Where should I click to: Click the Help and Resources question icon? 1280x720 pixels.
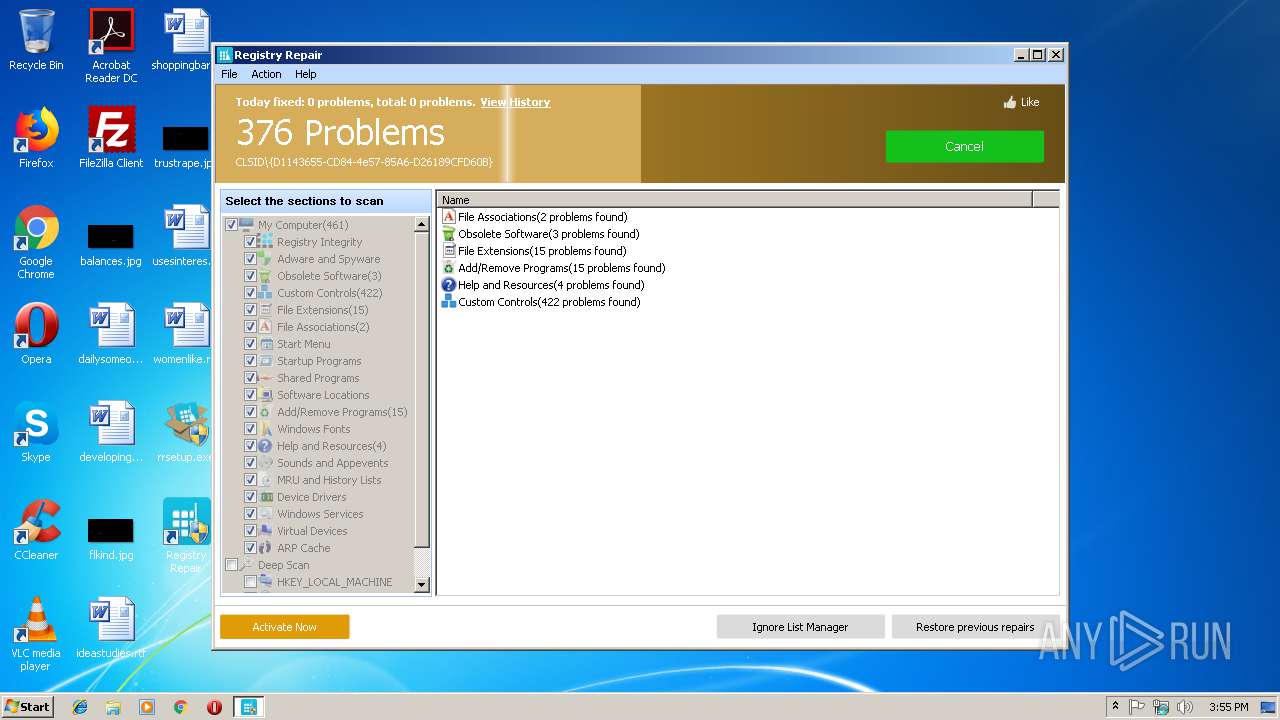[x=449, y=285]
